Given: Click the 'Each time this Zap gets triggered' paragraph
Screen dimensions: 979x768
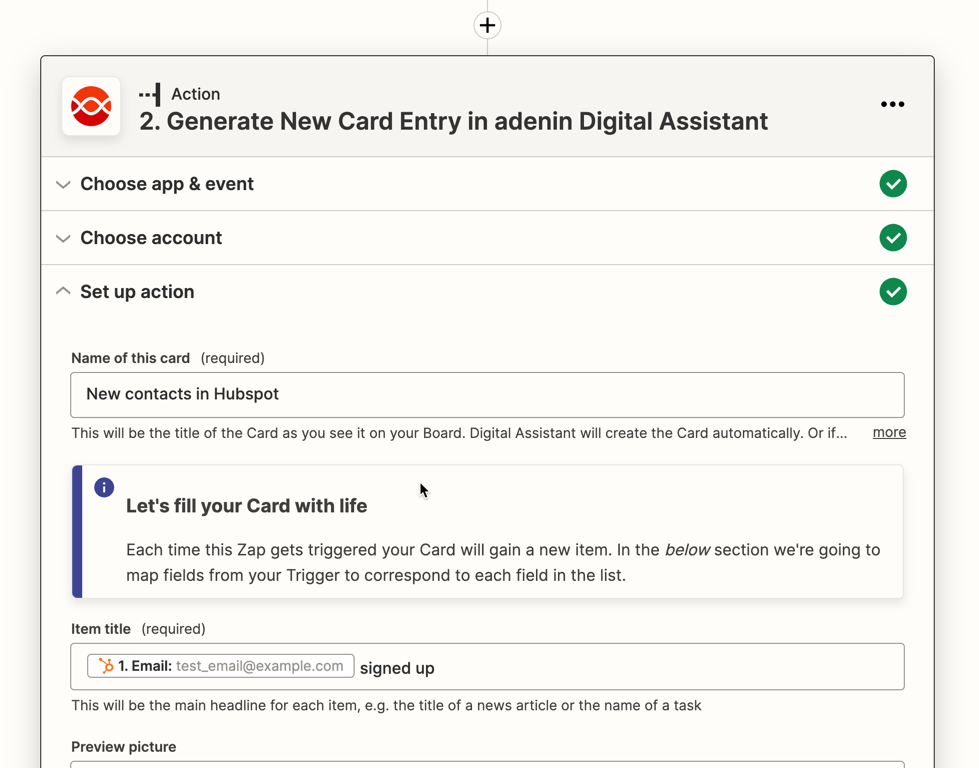Looking at the screenshot, I should 503,563.
